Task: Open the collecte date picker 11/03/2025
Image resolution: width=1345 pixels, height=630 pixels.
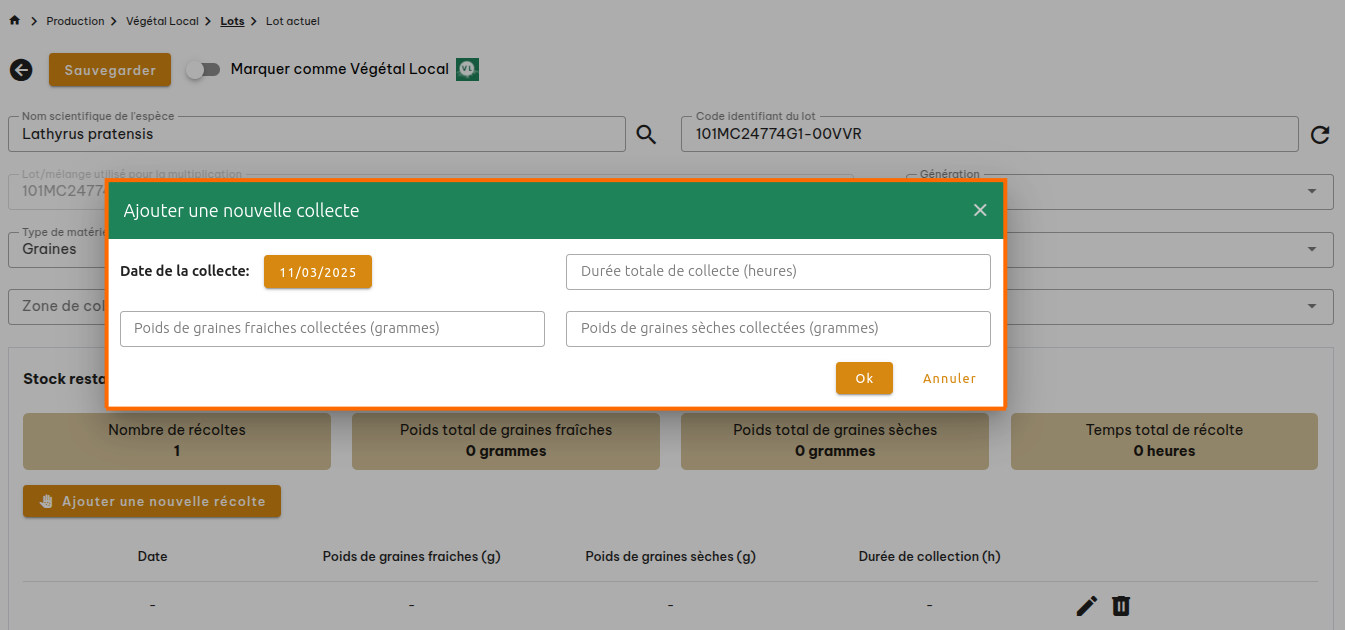Action: click(317, 272)
